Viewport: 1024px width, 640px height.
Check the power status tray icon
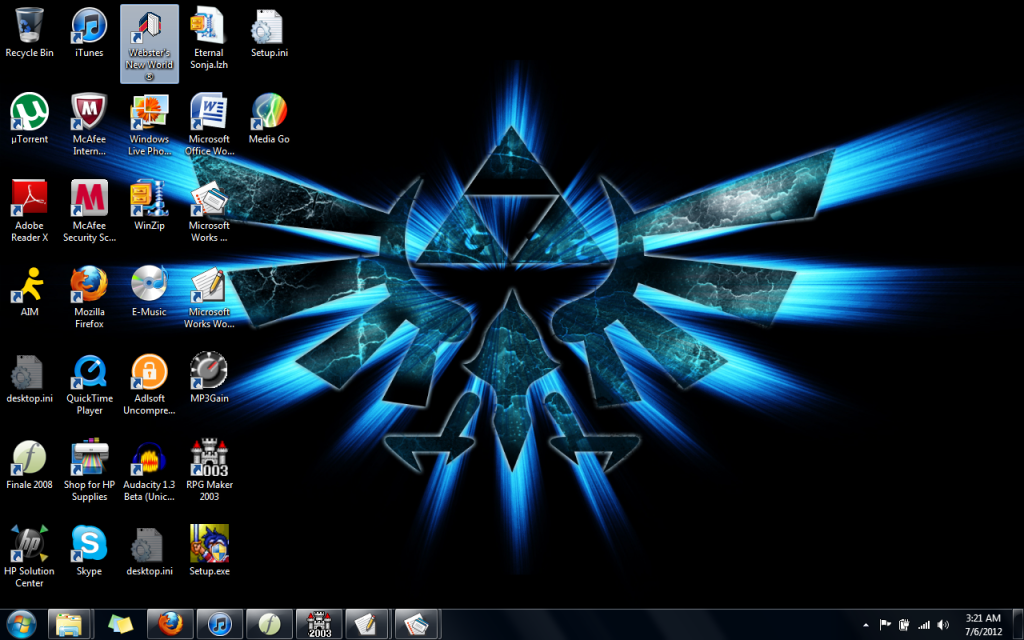point(904,625)
